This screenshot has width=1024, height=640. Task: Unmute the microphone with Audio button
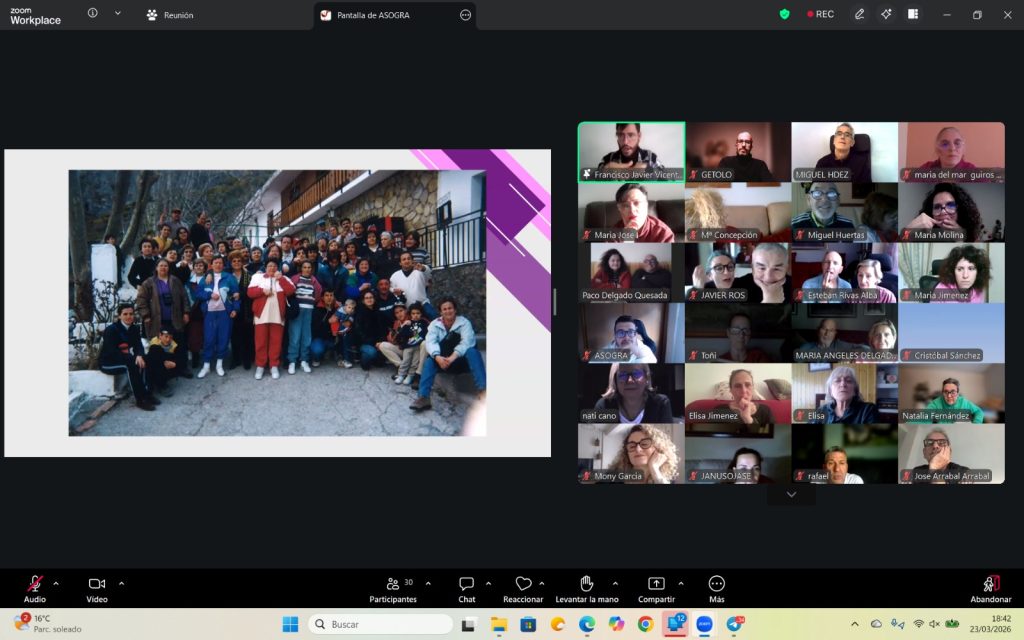[35, 585]
